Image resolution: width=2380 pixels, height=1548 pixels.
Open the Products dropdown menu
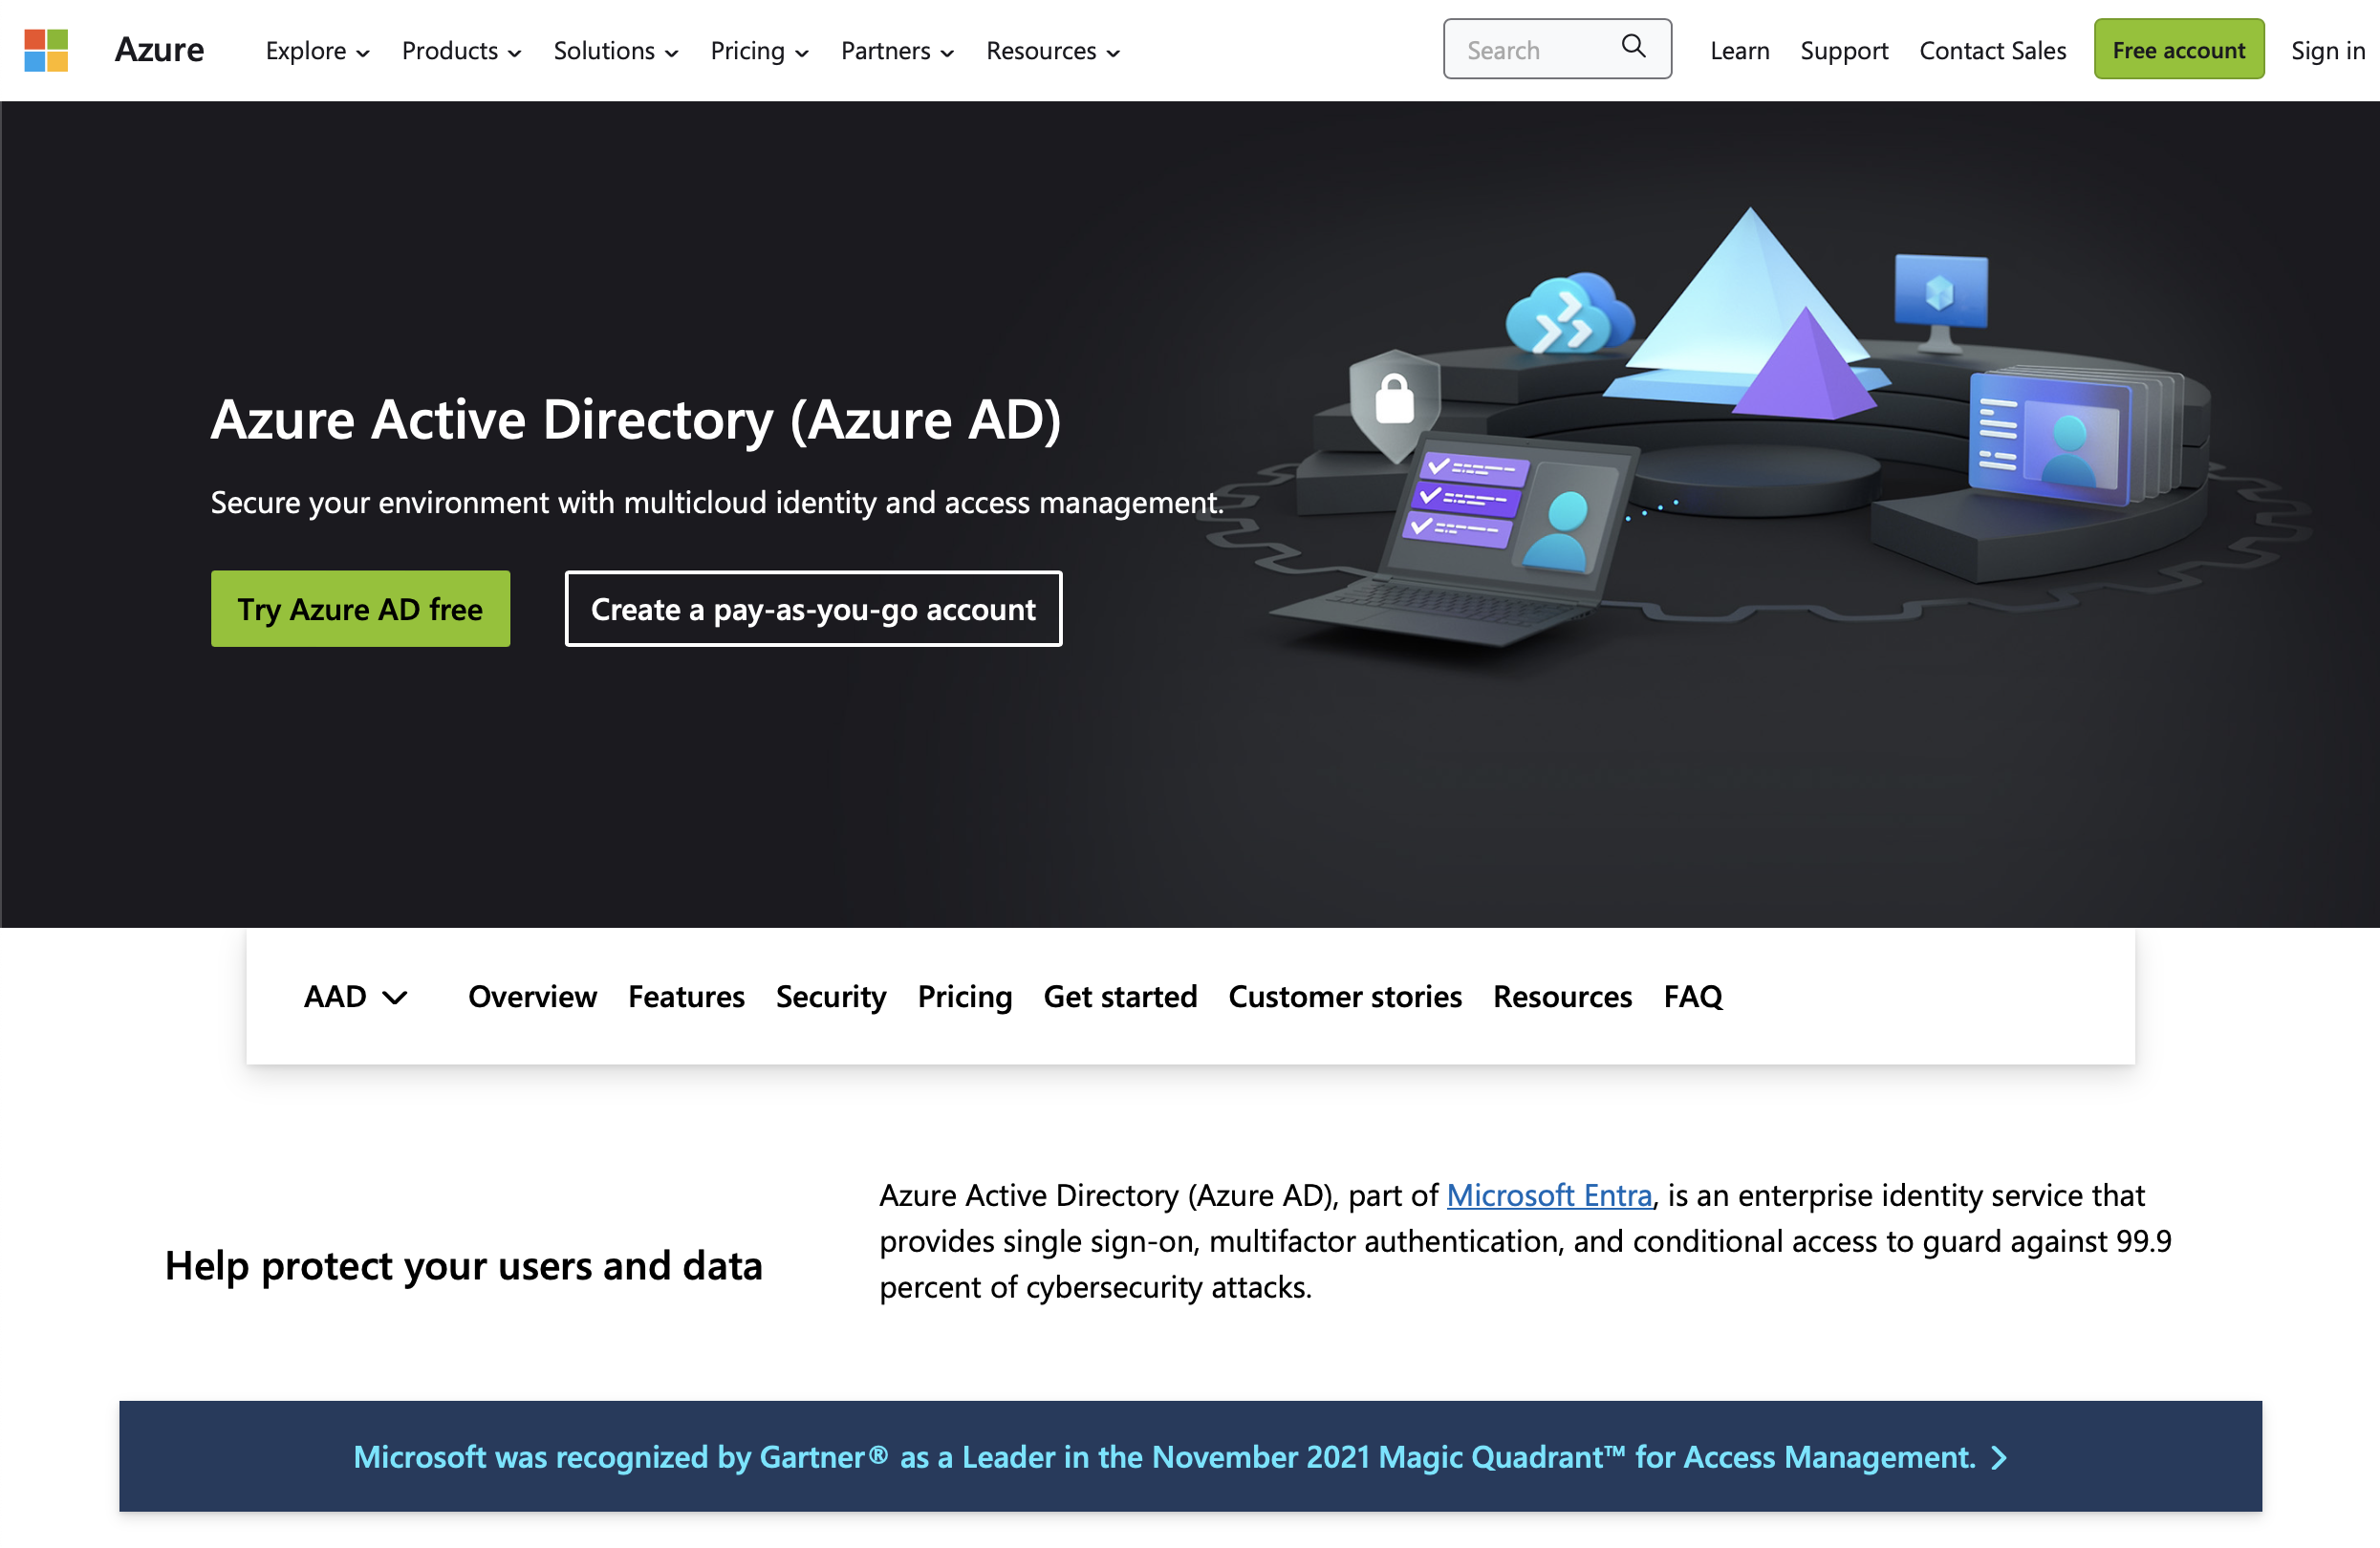coord(461,51)
